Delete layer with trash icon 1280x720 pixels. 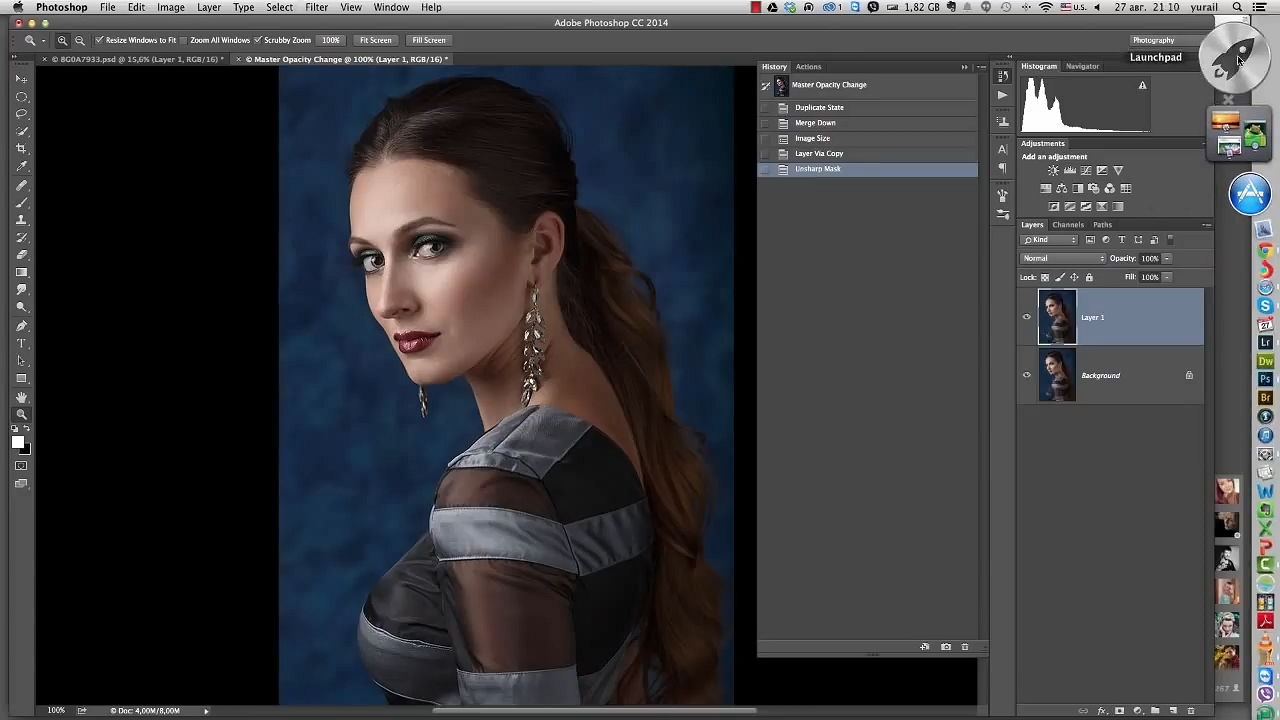(1191, 711)
